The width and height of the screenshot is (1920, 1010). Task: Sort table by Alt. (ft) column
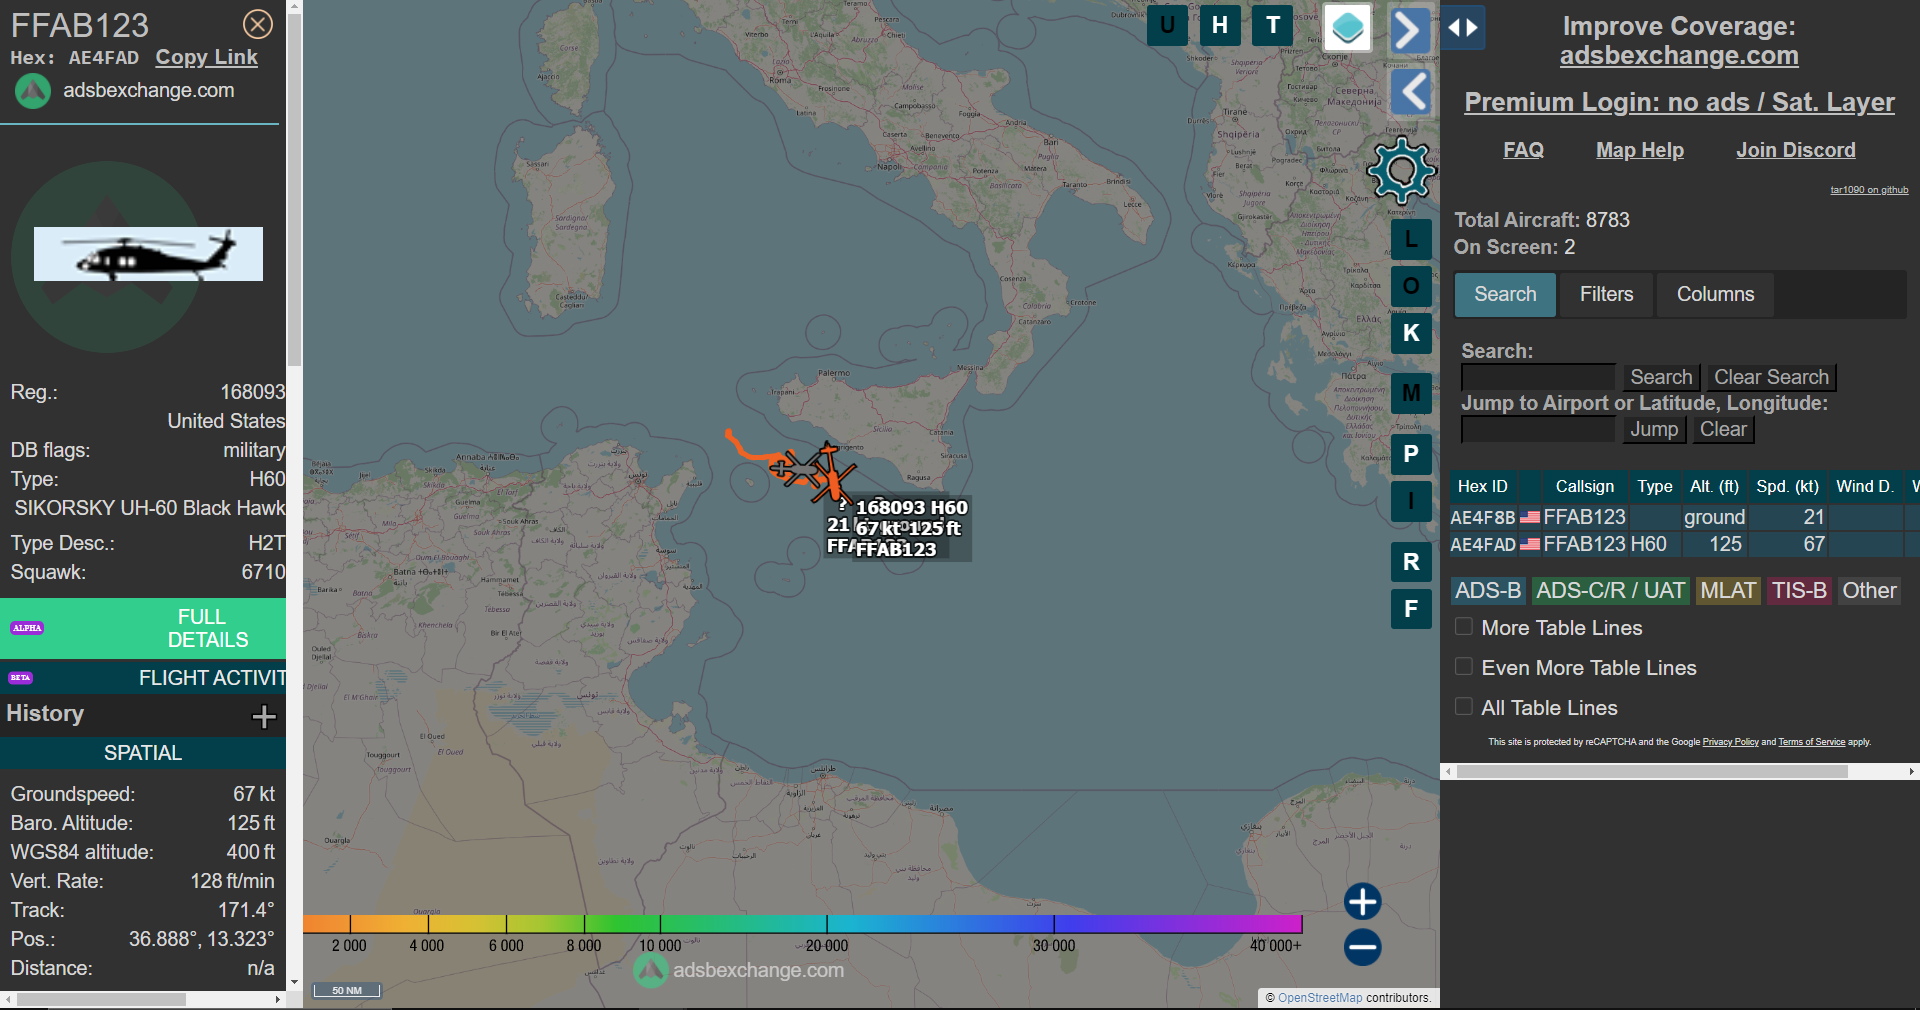tap(1714, 486)
